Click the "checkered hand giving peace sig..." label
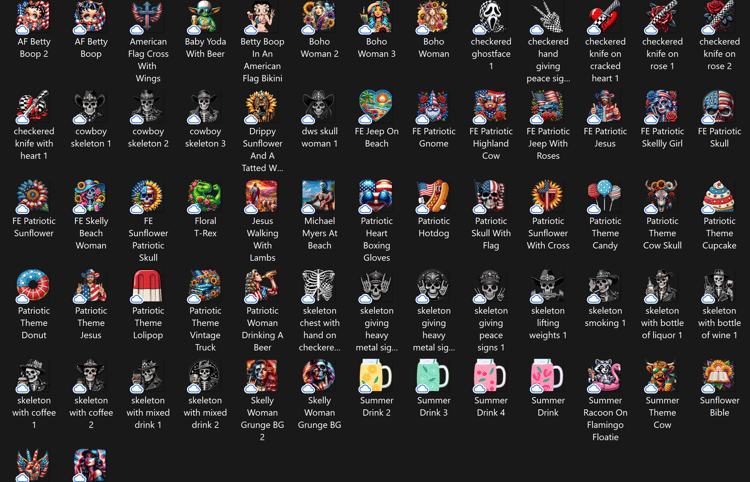Screen dimensions: 750x482 (x=548, y=60)
